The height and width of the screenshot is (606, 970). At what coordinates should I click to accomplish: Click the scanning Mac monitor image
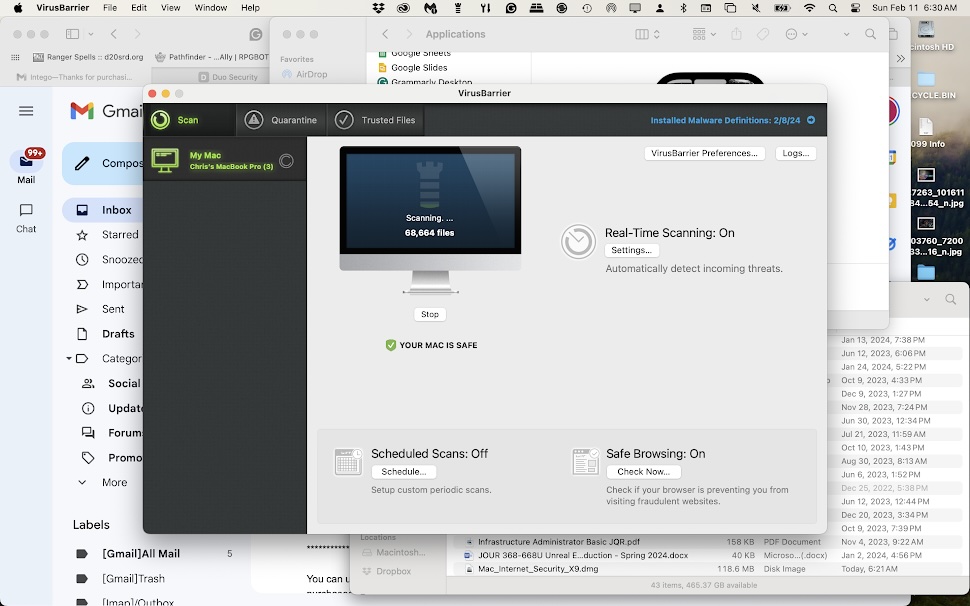pyautogui.click(x=430, y=220)
